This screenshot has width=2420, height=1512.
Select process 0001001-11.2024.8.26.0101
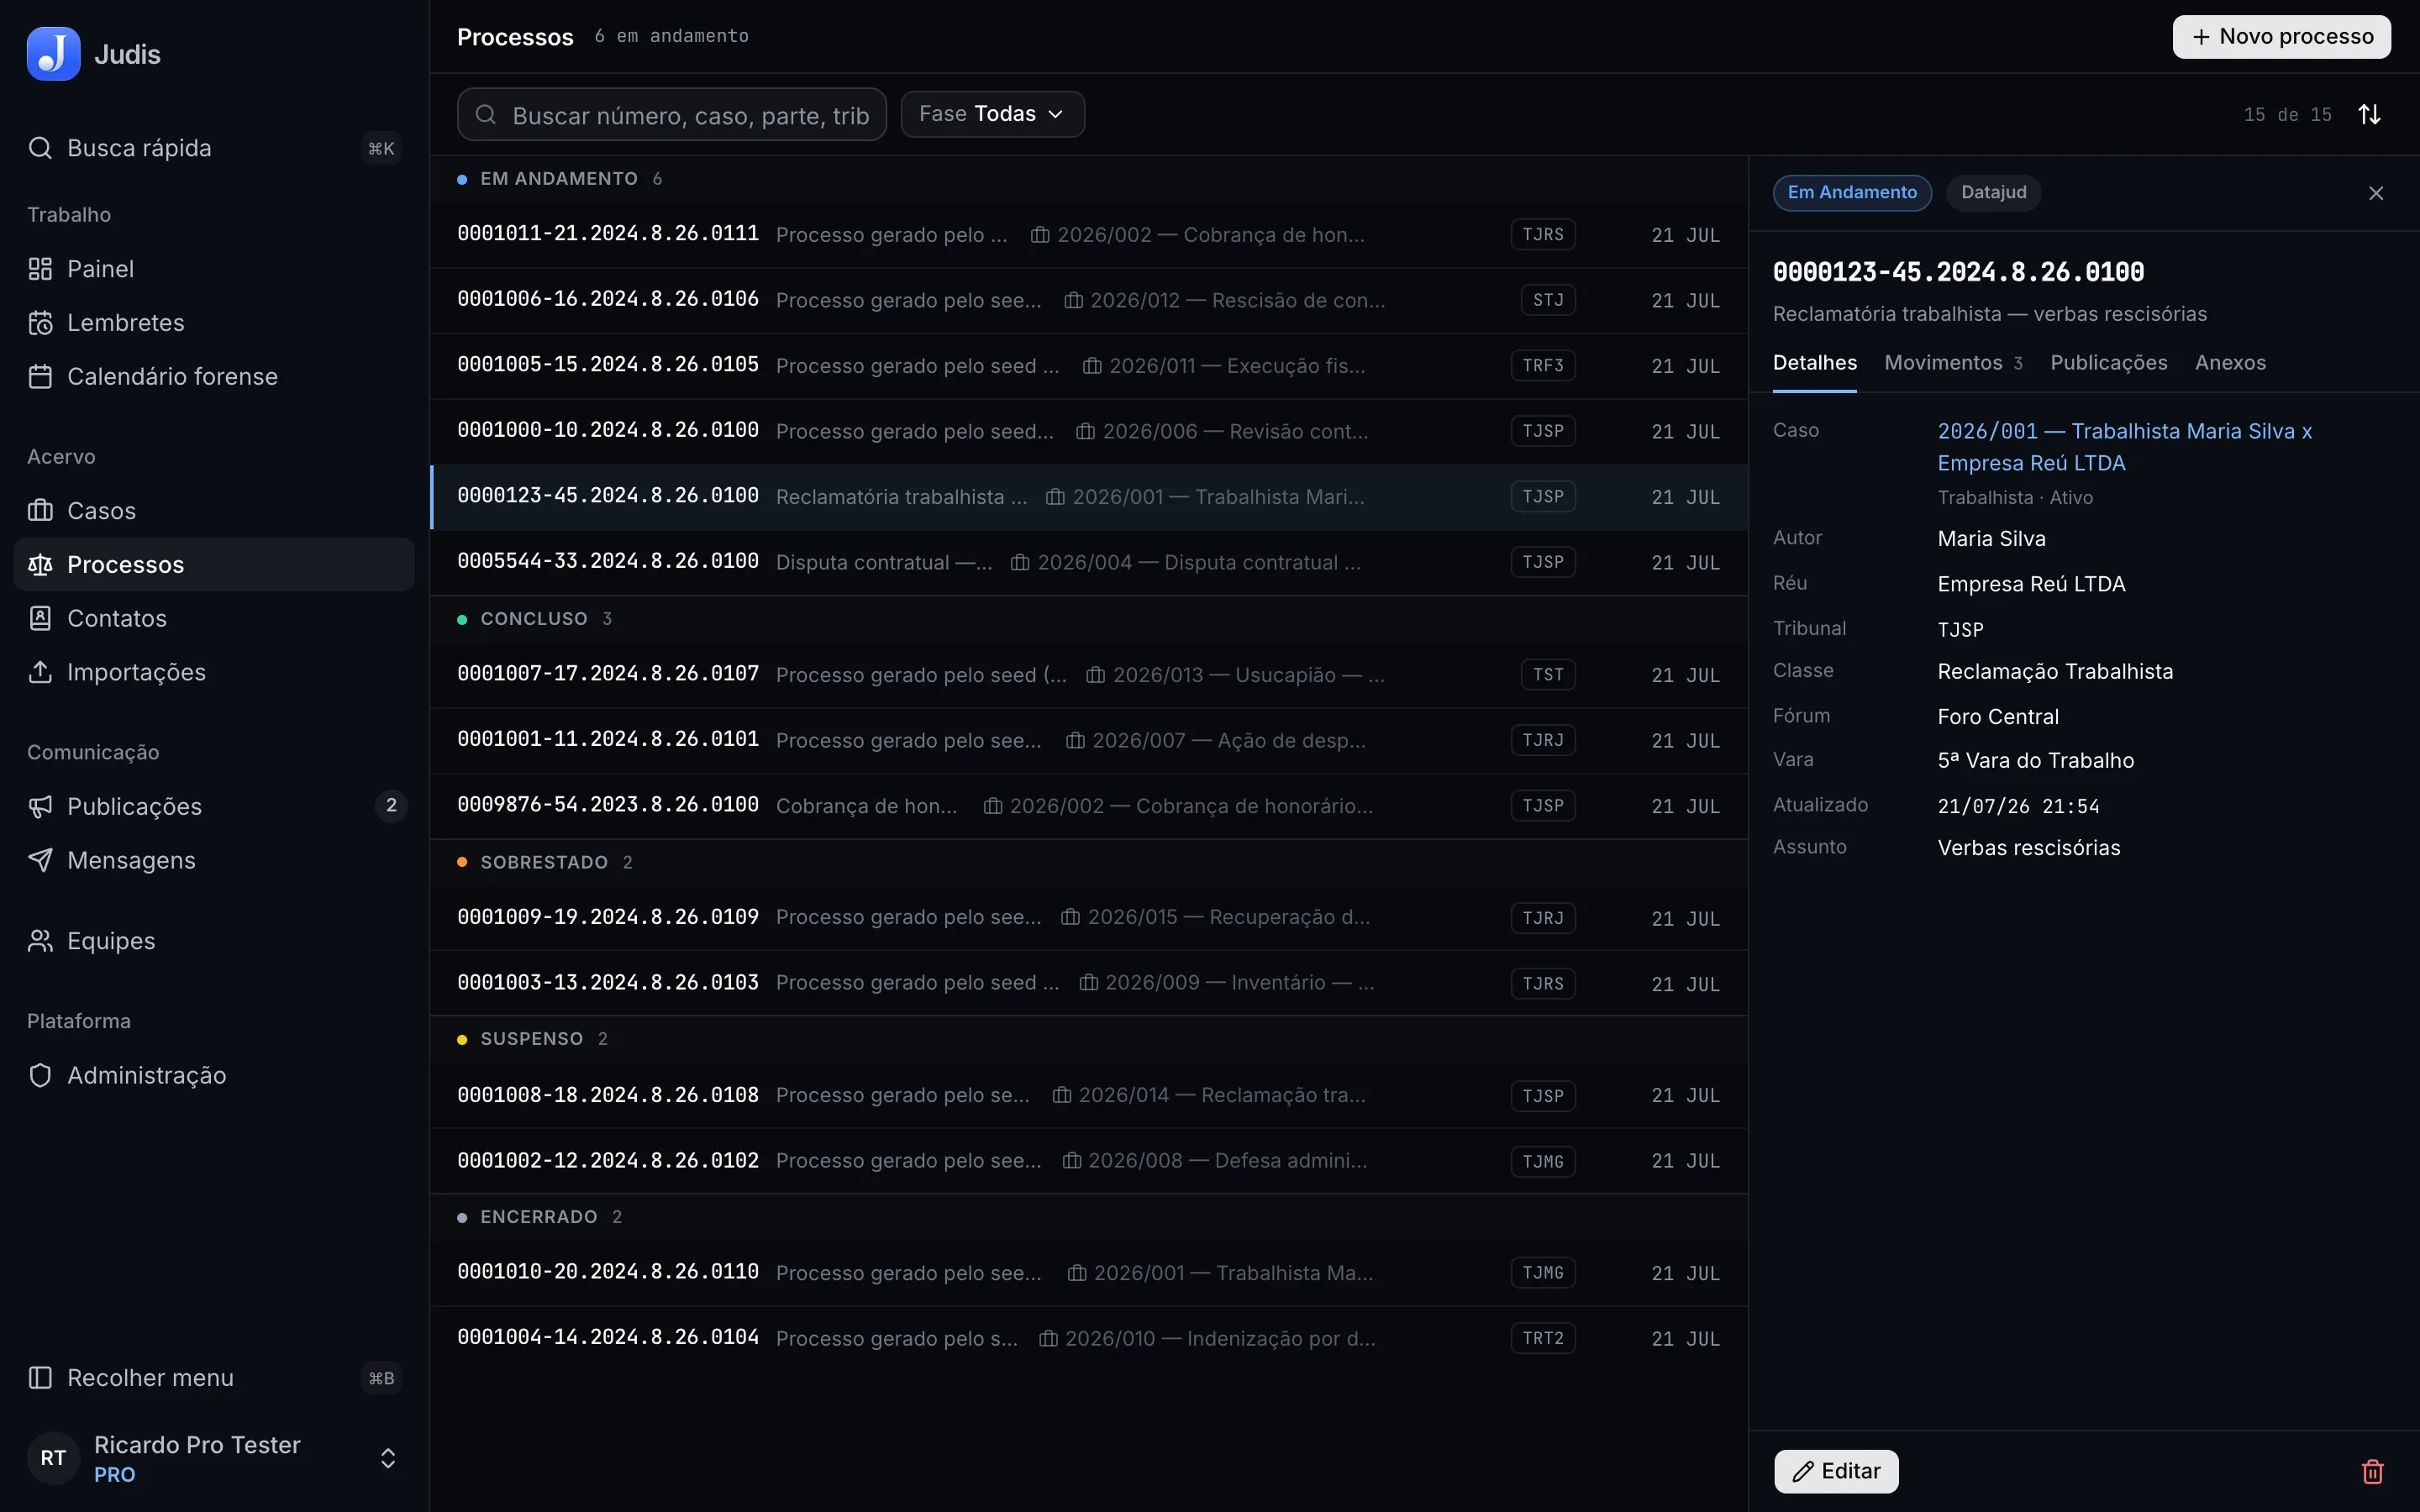(1088, 740)
